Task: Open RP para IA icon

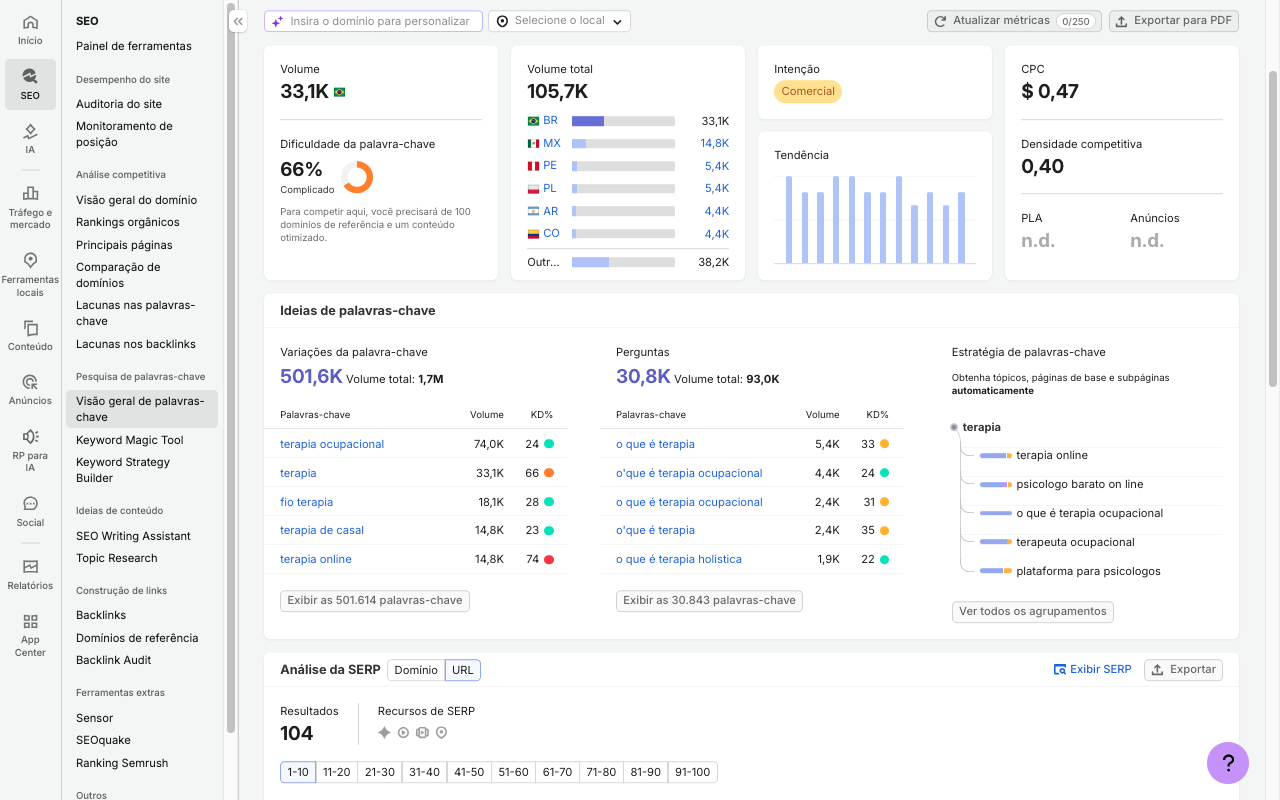Action: click(30, 449)
